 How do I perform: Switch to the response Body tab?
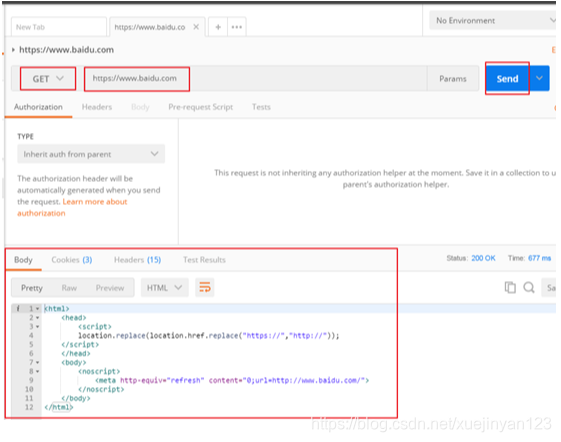coord(23,260)
